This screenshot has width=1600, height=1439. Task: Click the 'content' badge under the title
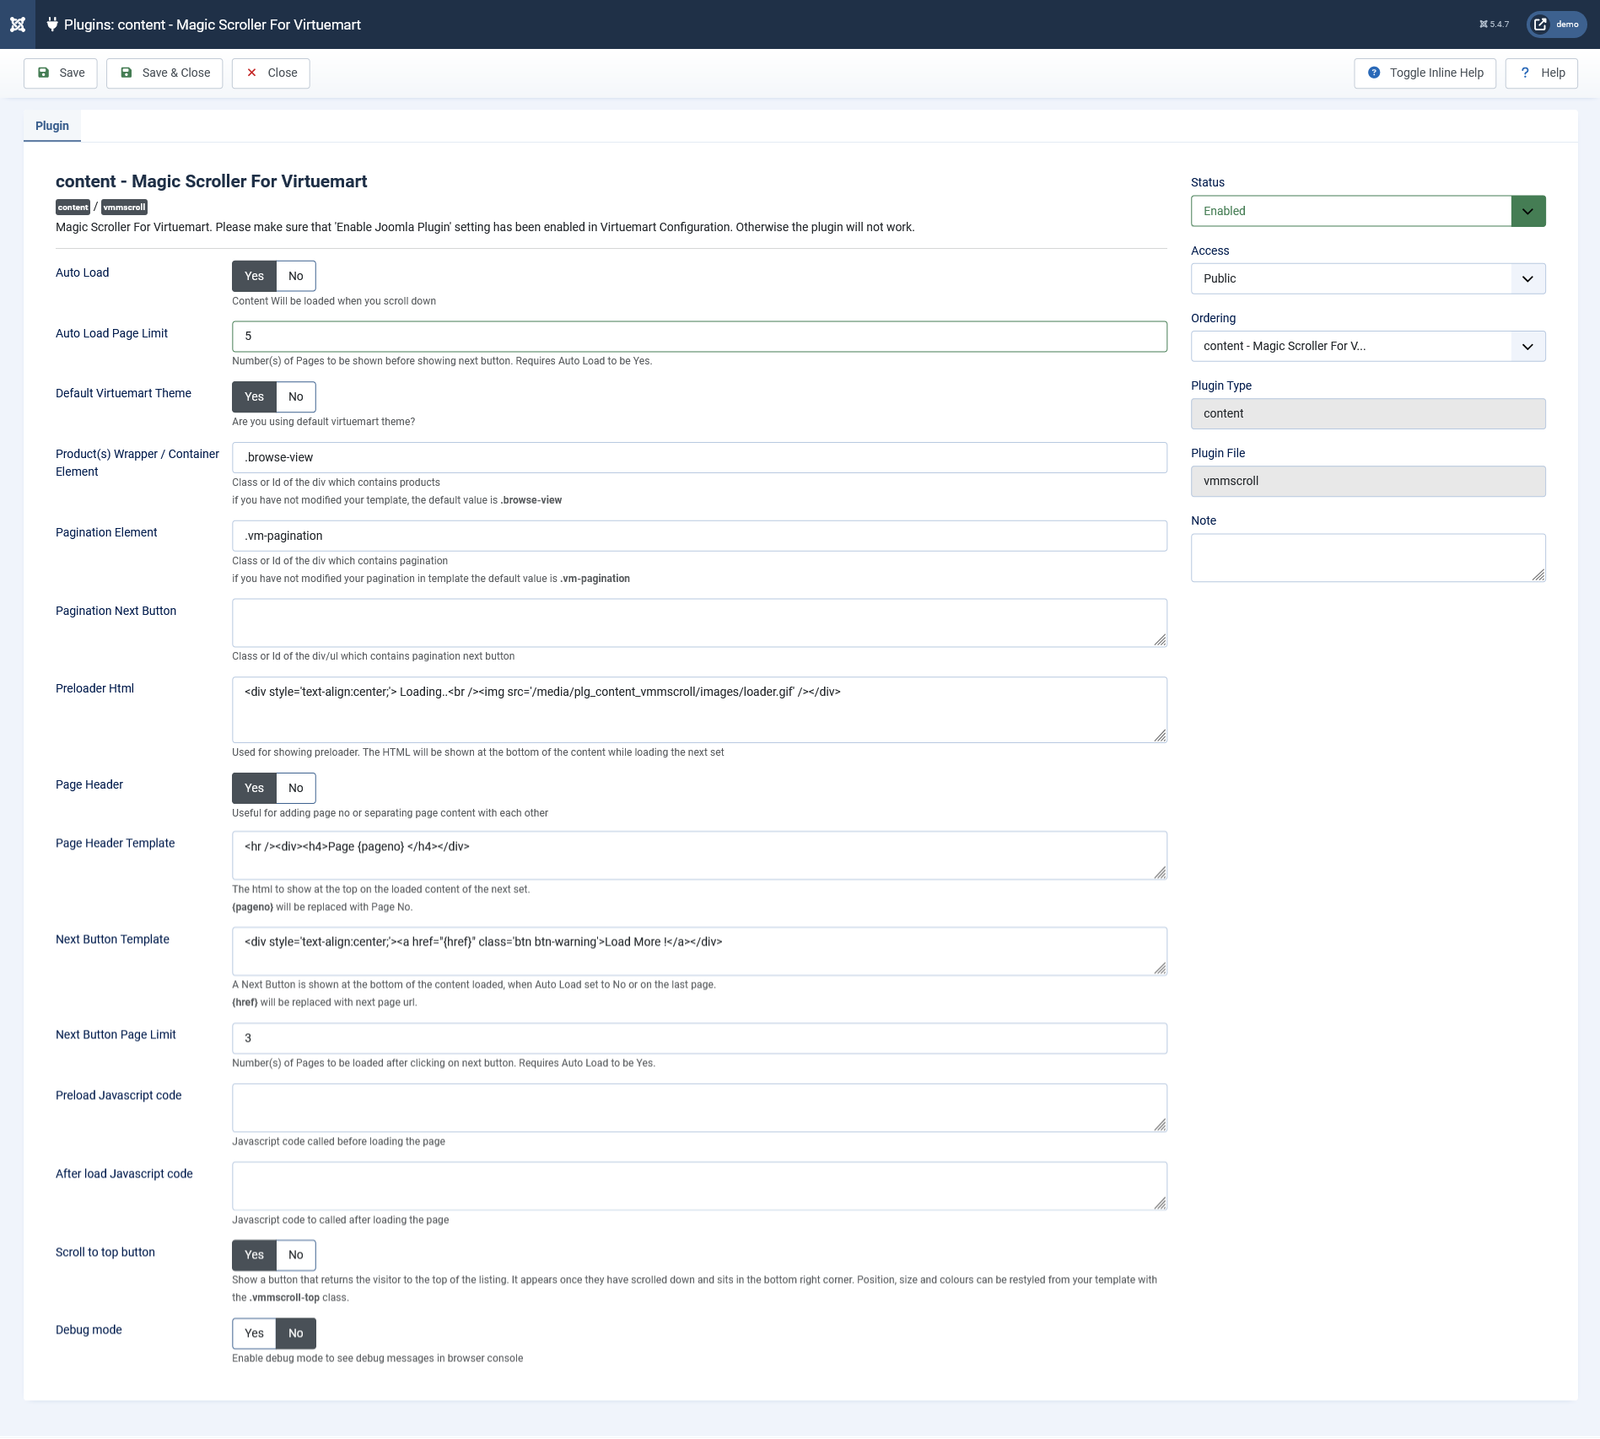pyautogui.click(x=73, y=207)
